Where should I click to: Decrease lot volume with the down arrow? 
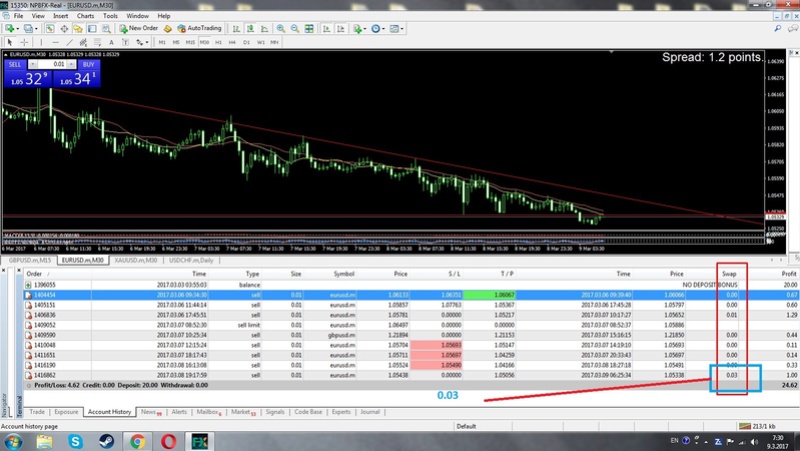click(x=33, y=64)
